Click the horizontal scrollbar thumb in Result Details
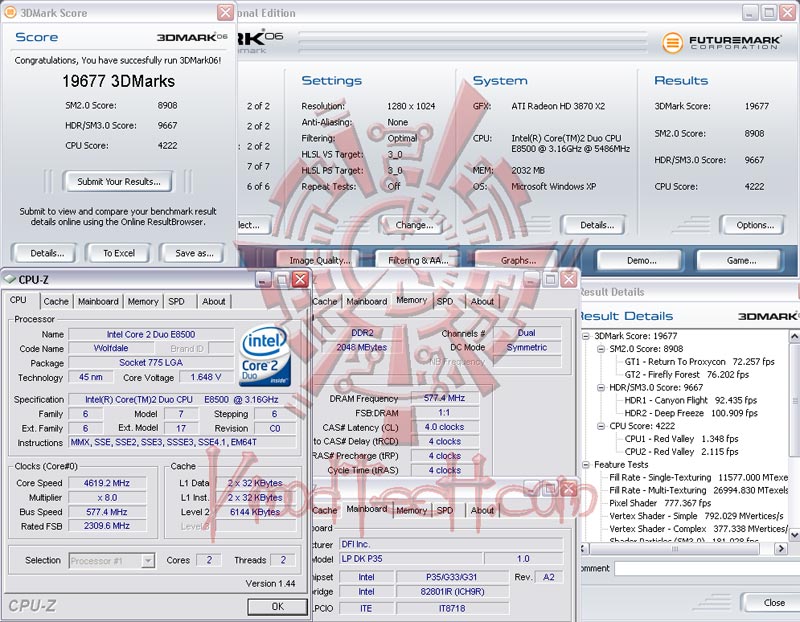Viewport: 800px width, 622px height. coord(674,549)
